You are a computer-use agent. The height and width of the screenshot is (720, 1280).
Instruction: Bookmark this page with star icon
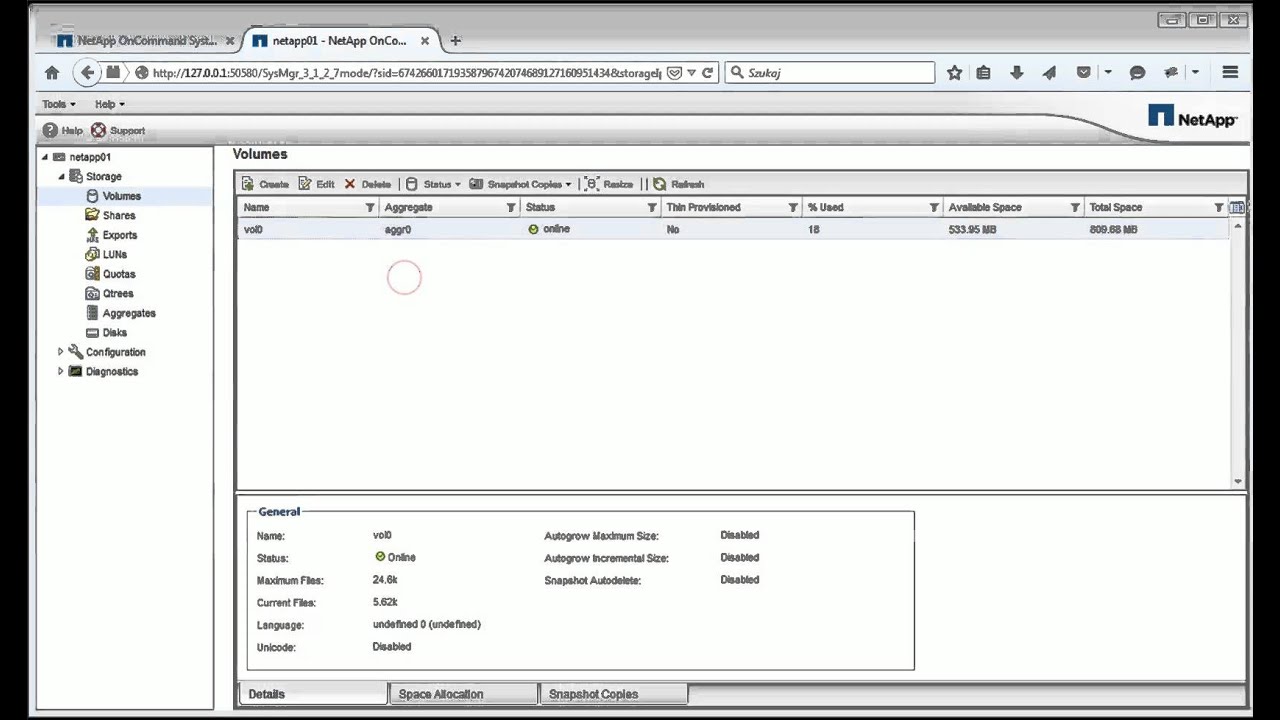click(x=954, y=72)
